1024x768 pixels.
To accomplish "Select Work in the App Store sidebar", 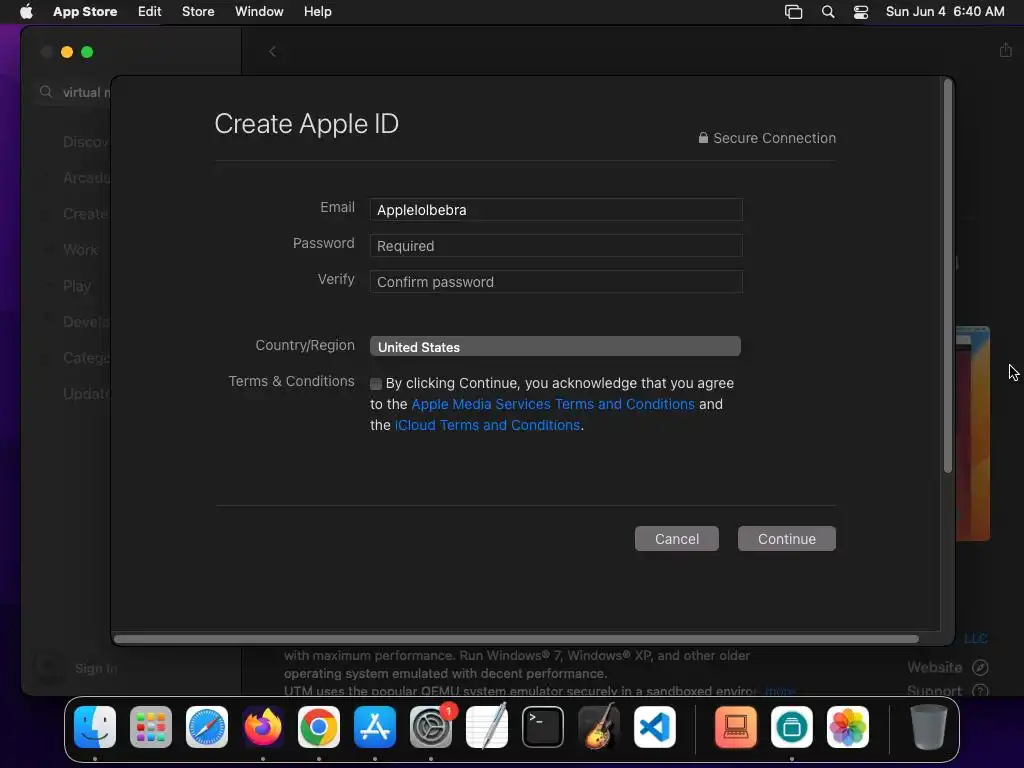I will pos(80,250).
